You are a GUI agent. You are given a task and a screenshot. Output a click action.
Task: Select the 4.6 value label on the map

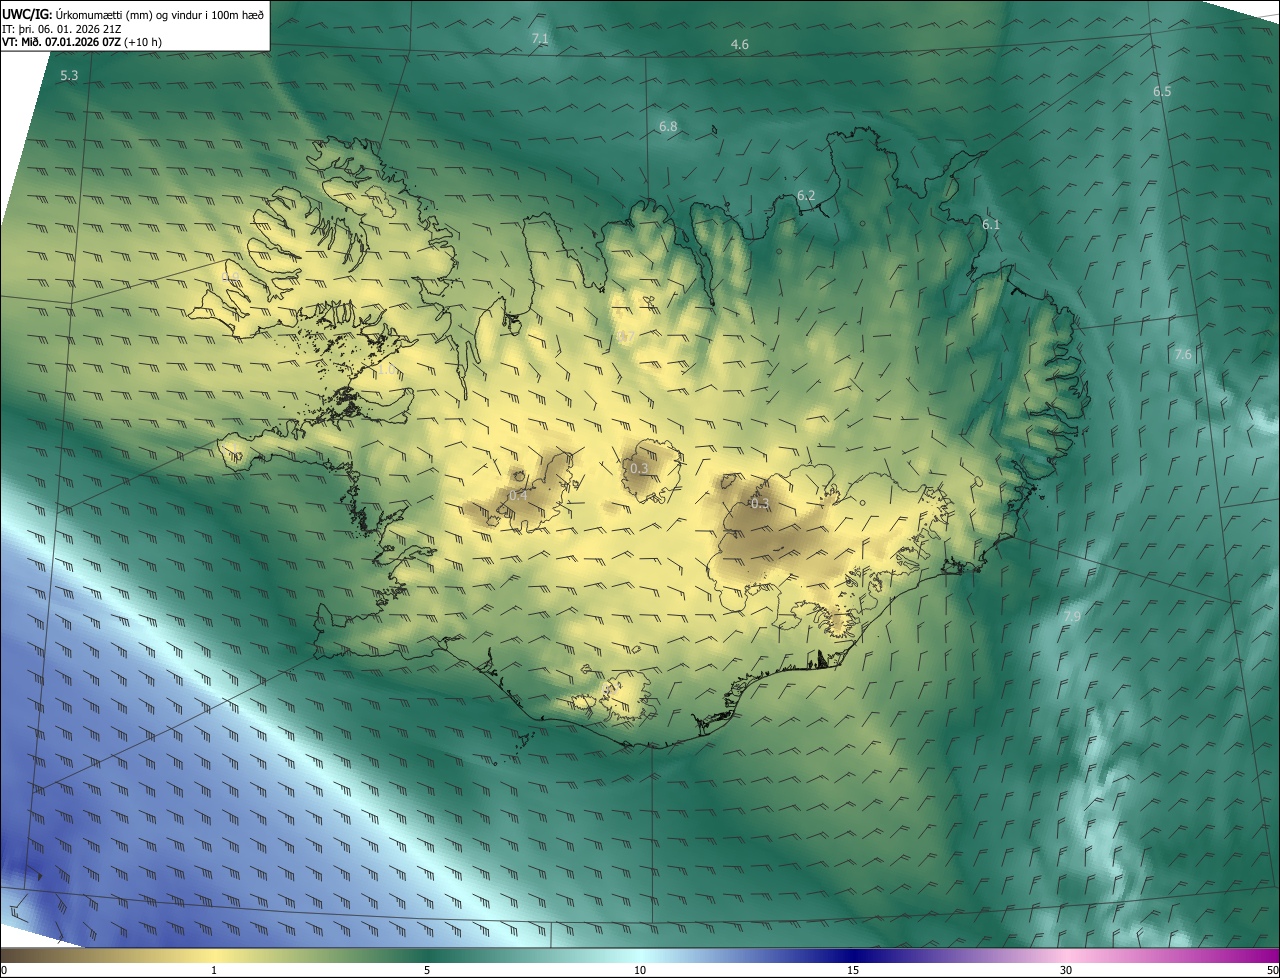(x=740, y=45)
